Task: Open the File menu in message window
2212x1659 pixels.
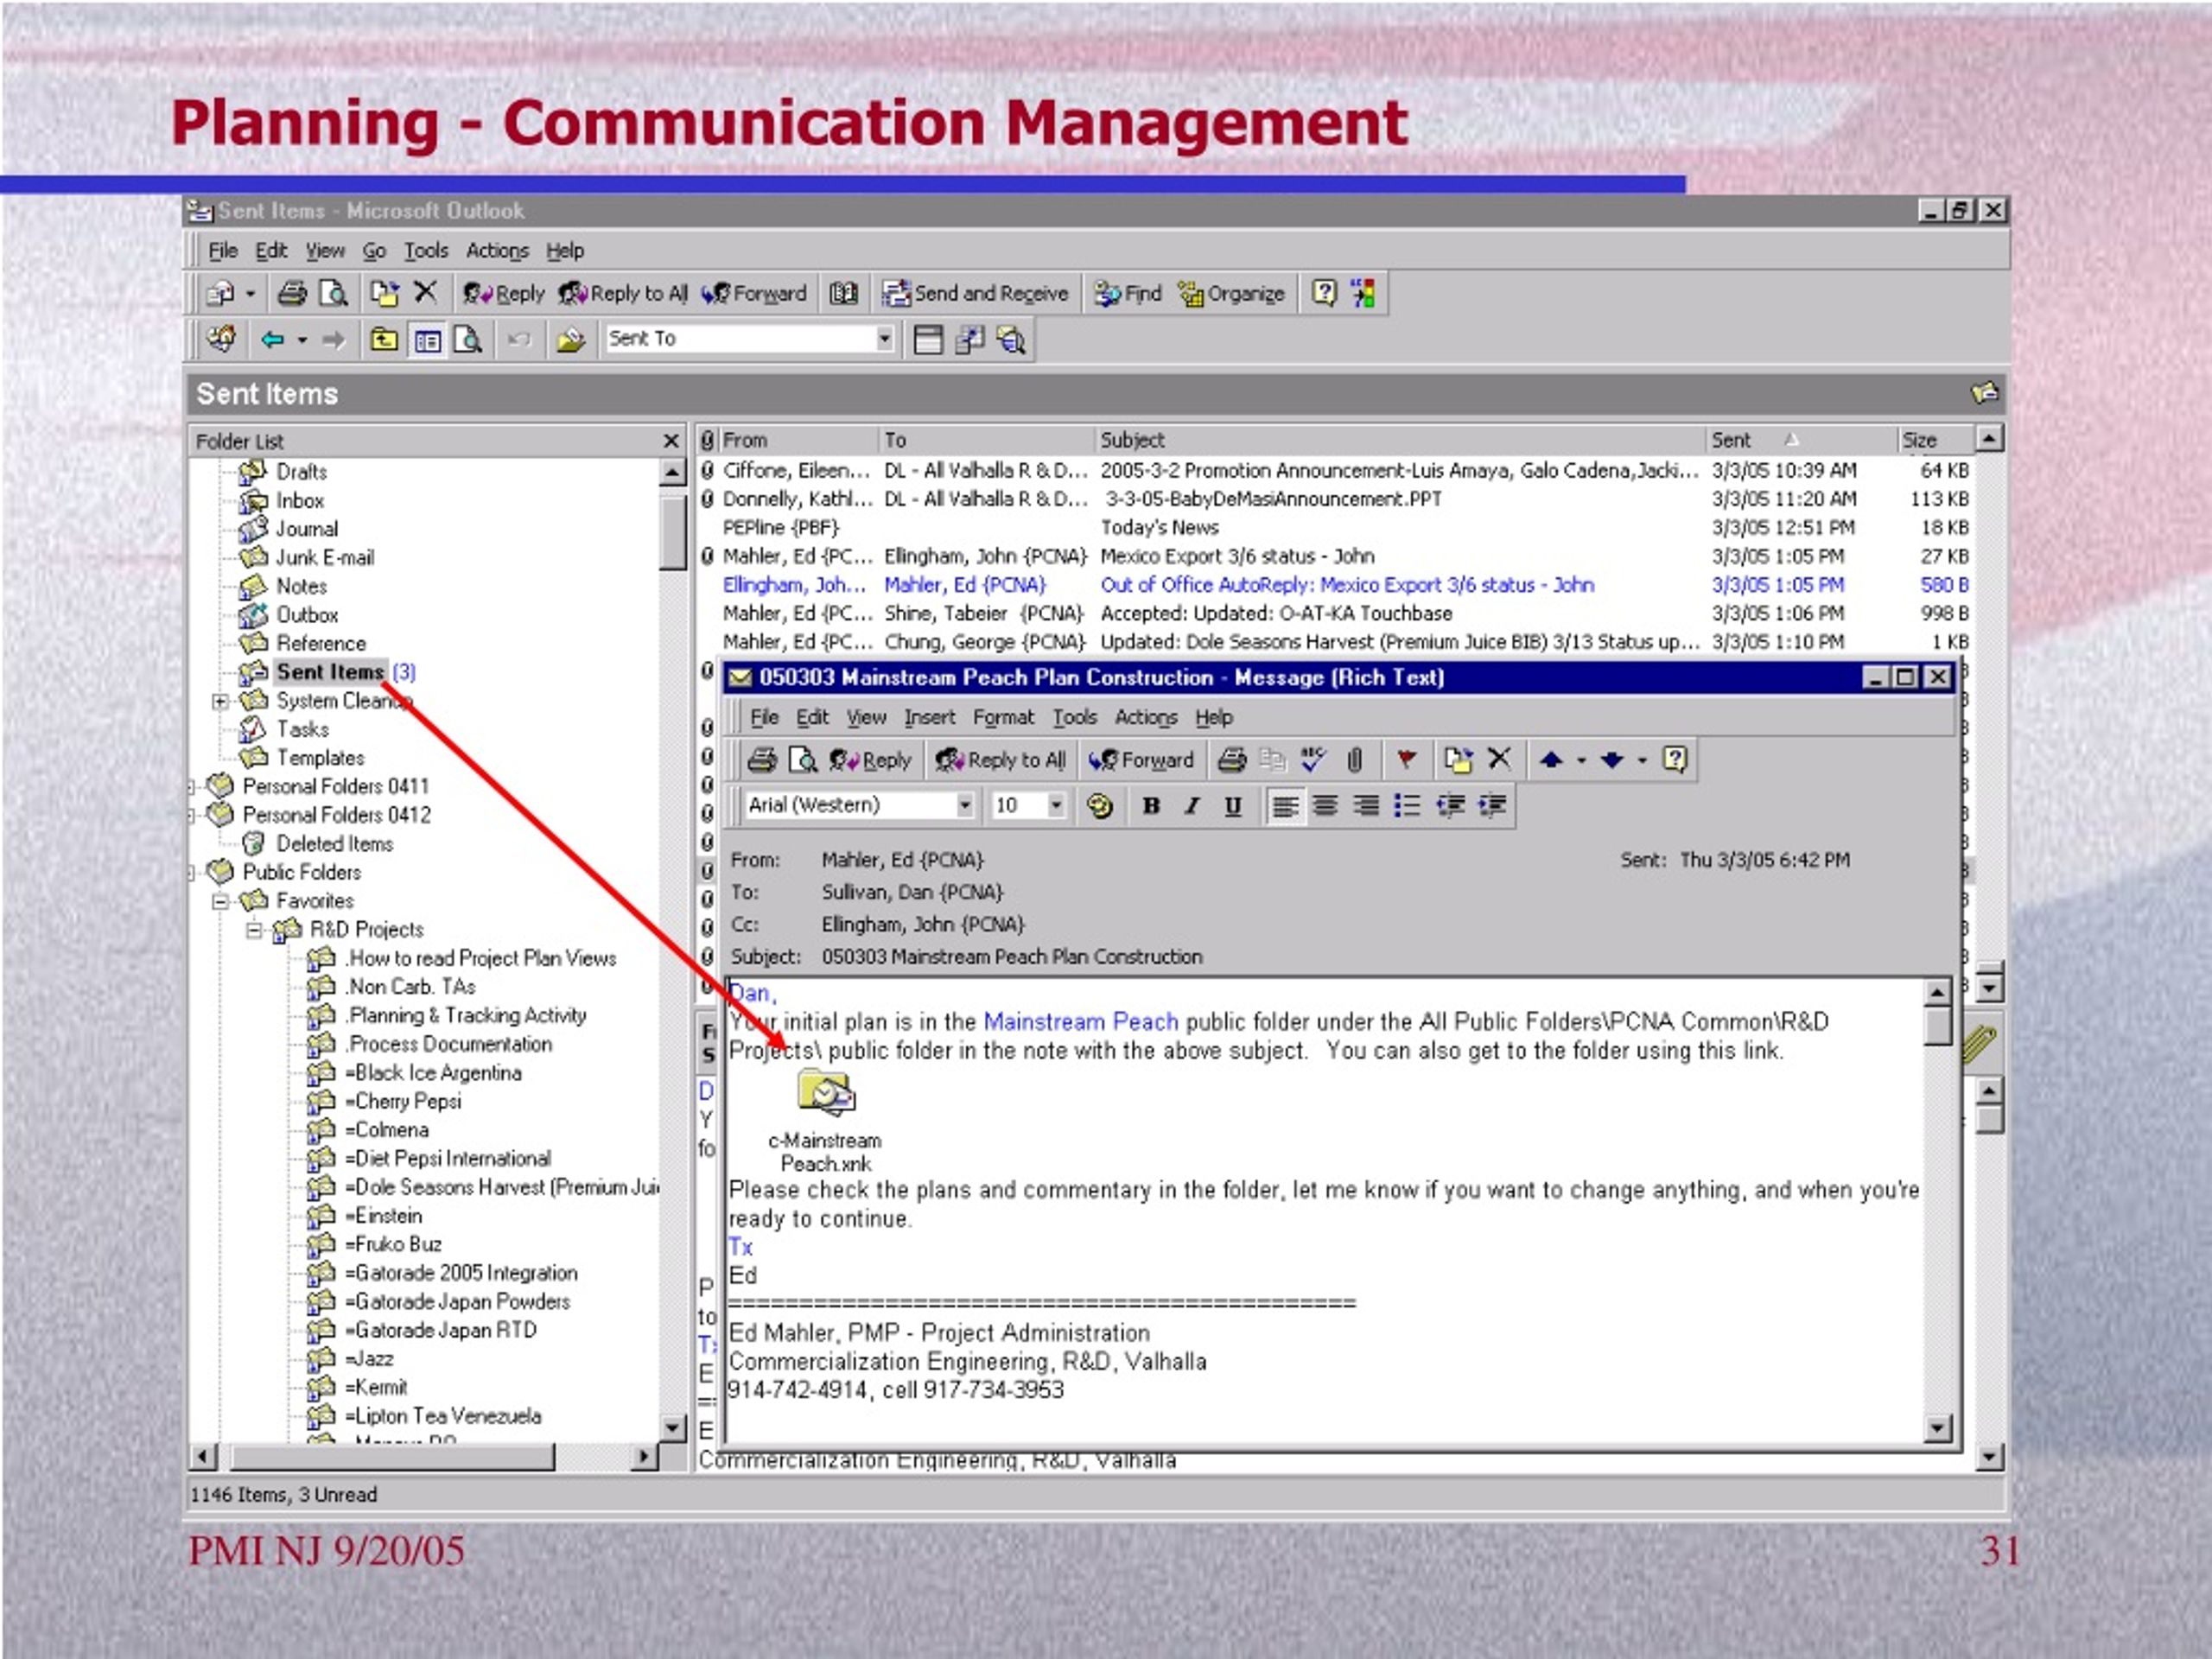Action: pyautogui.click(x=764, y=717)
